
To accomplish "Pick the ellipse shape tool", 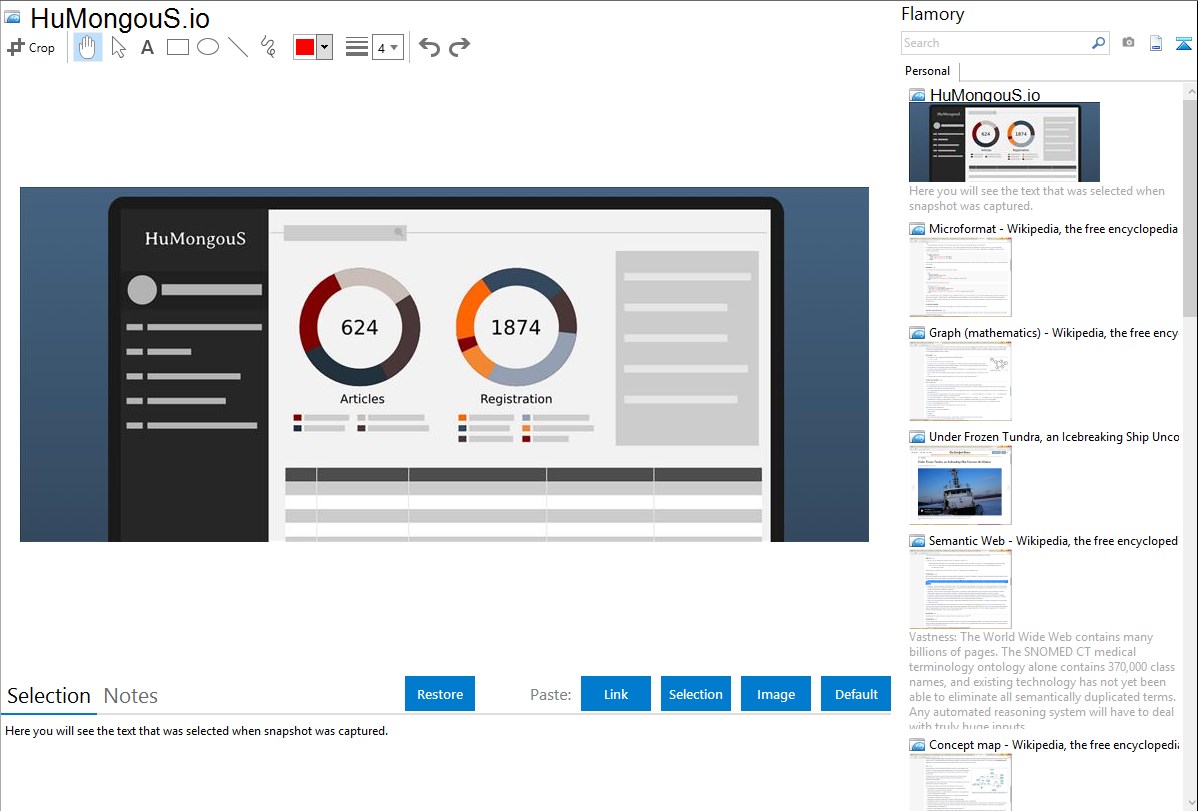I will point(208,47).
